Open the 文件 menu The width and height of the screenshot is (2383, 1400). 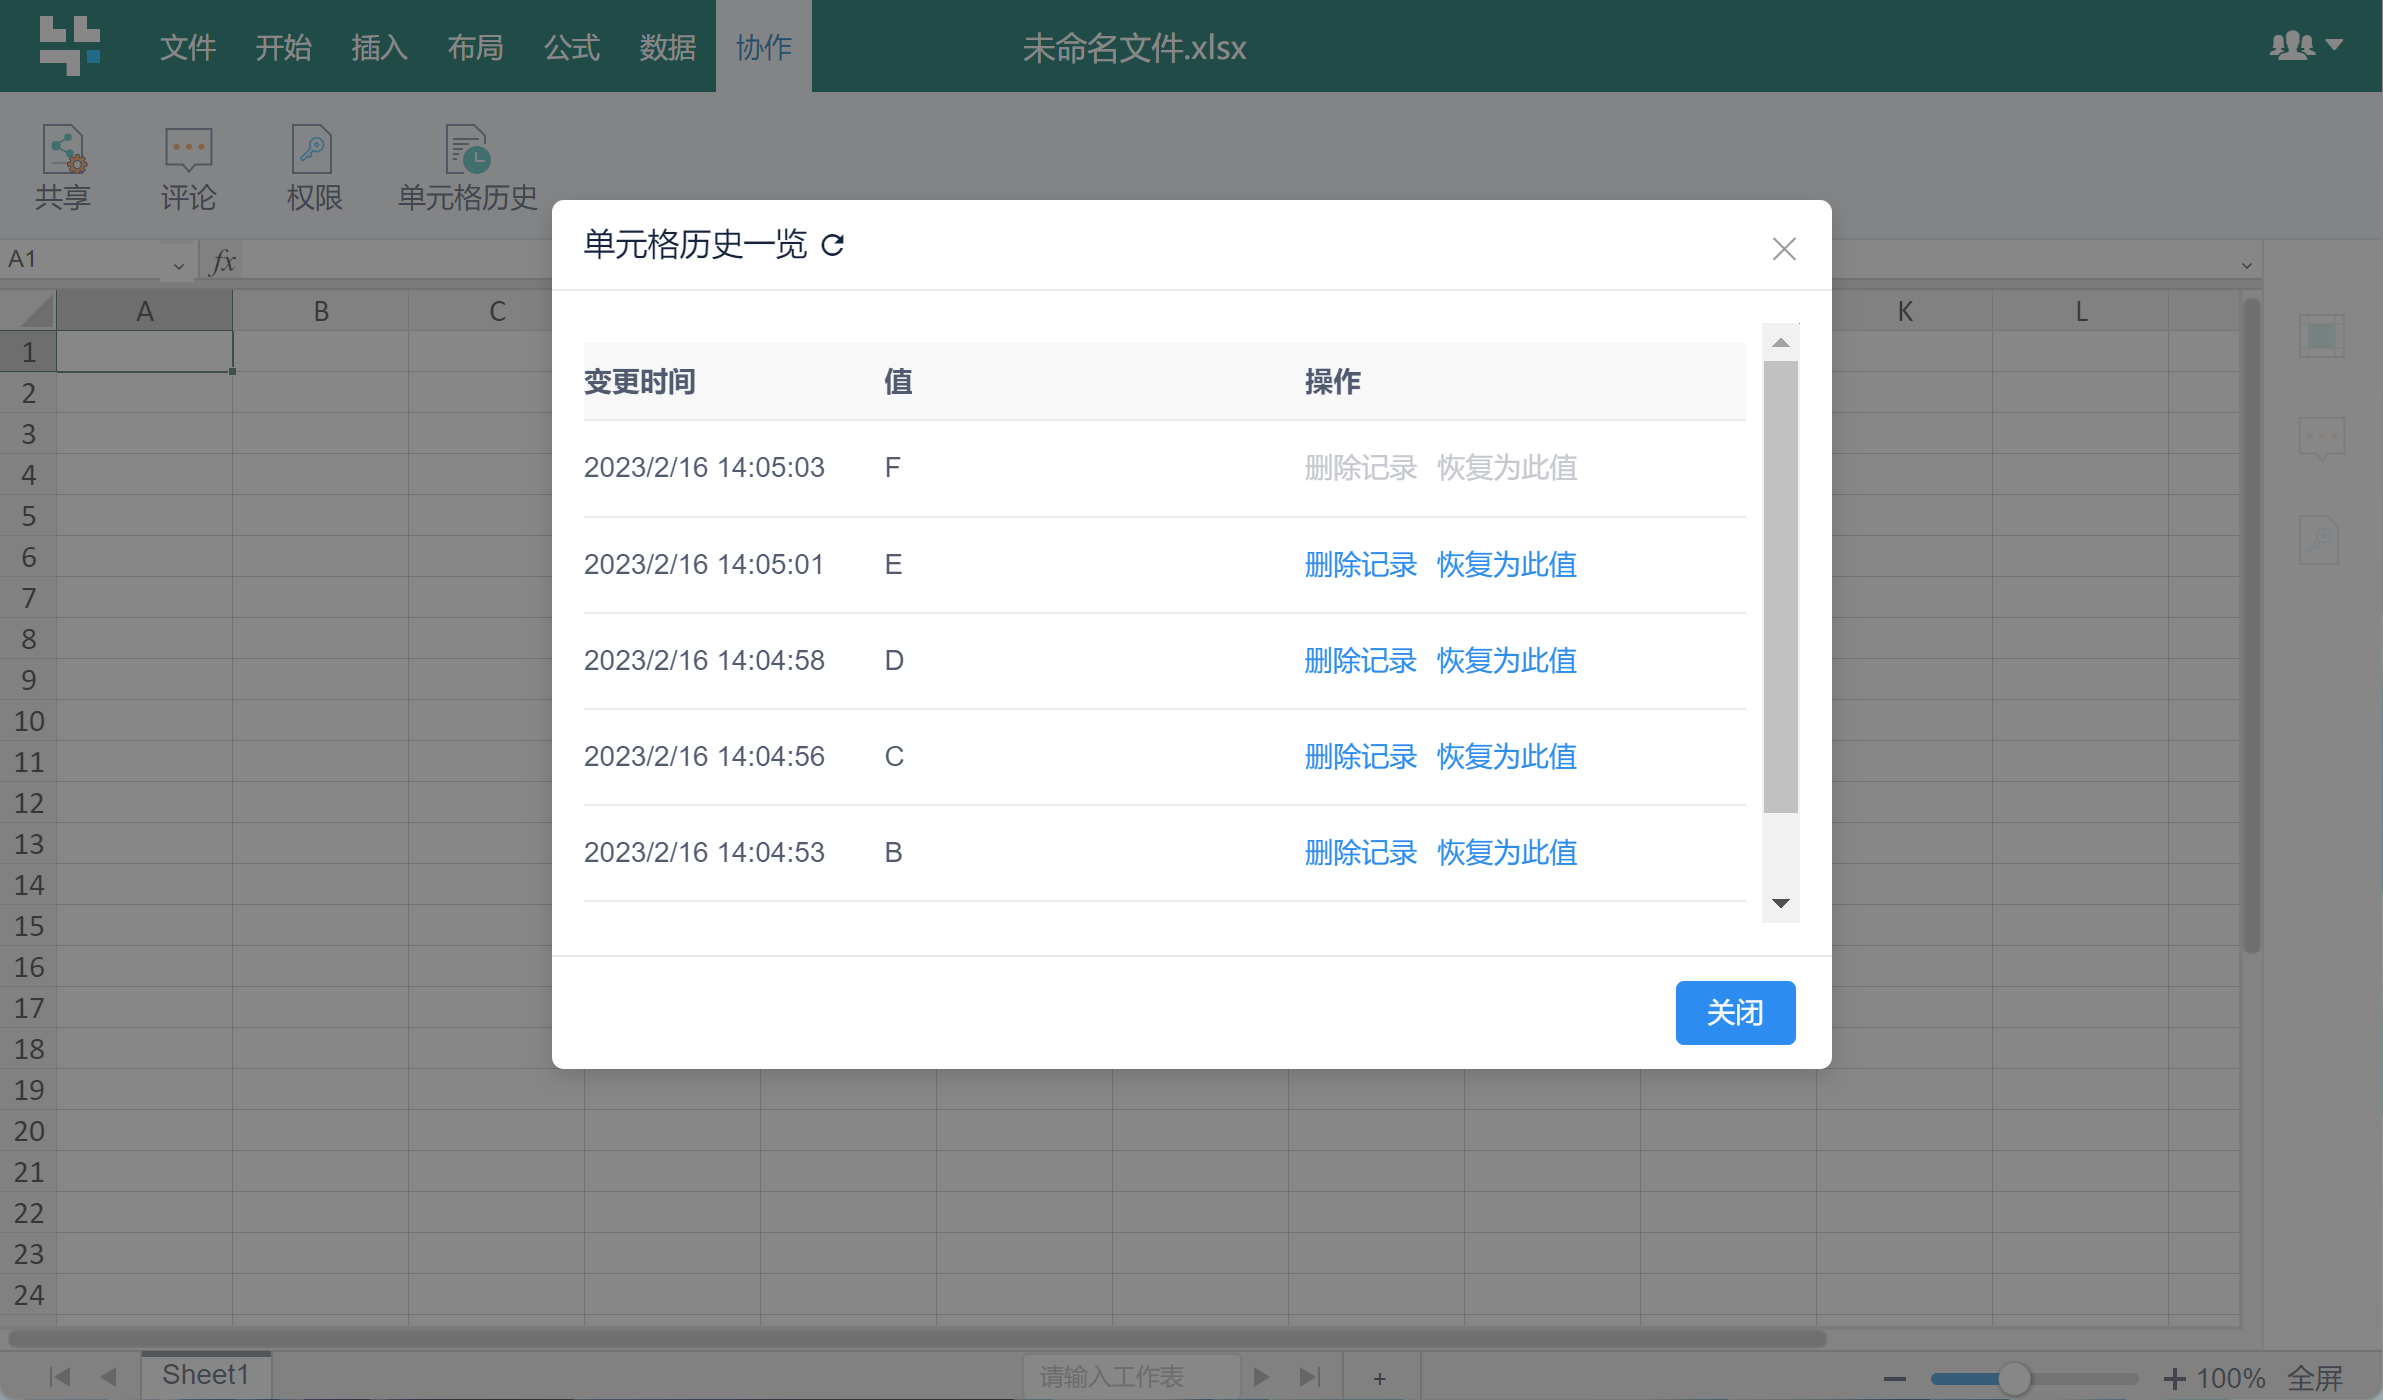188,47
